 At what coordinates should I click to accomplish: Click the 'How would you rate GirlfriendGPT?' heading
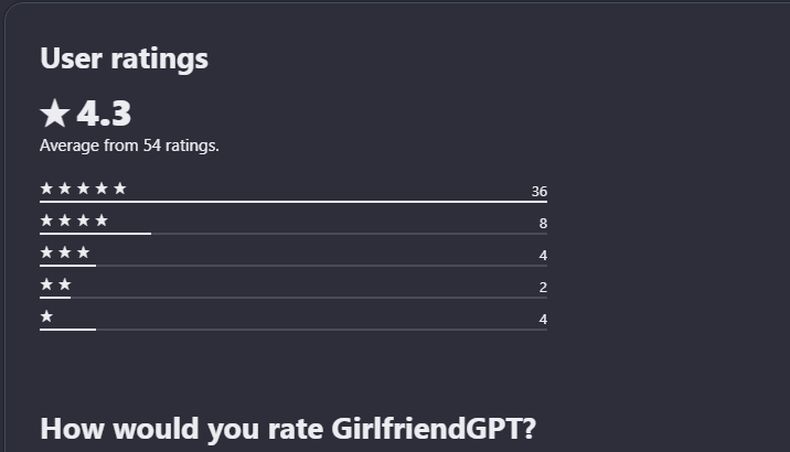tap(288, 429)
